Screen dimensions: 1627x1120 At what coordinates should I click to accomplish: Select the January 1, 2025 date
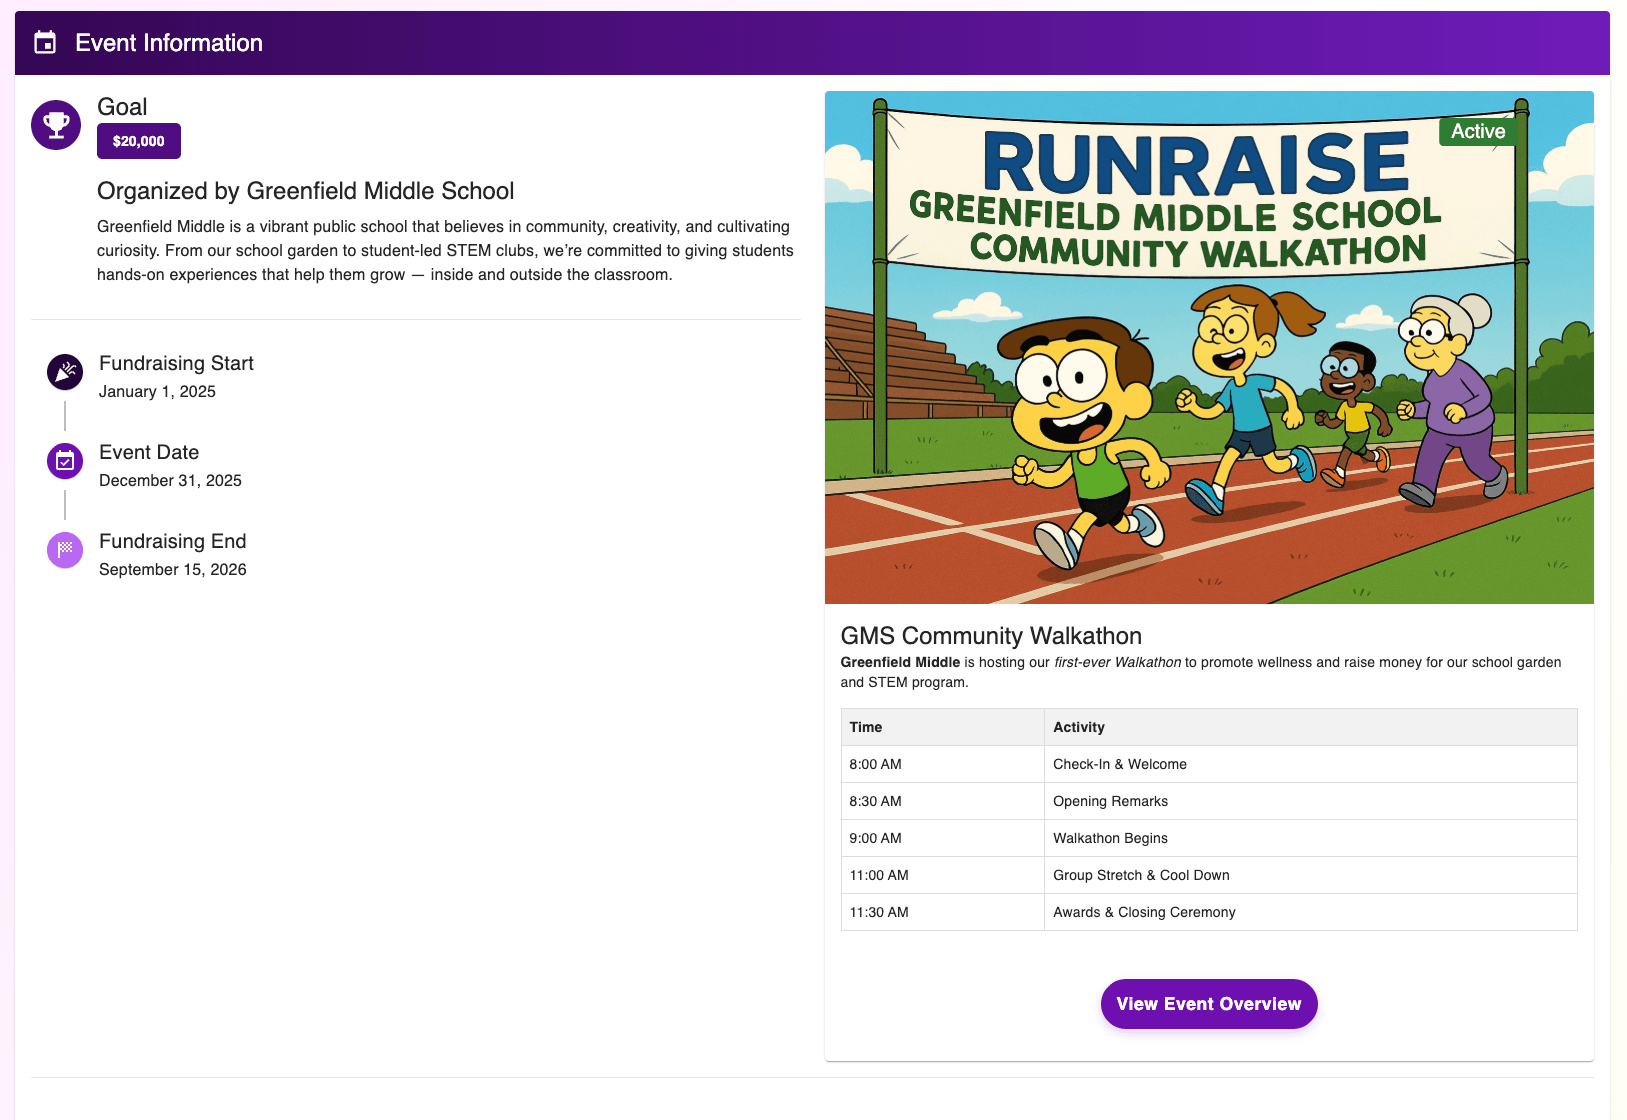157,392
